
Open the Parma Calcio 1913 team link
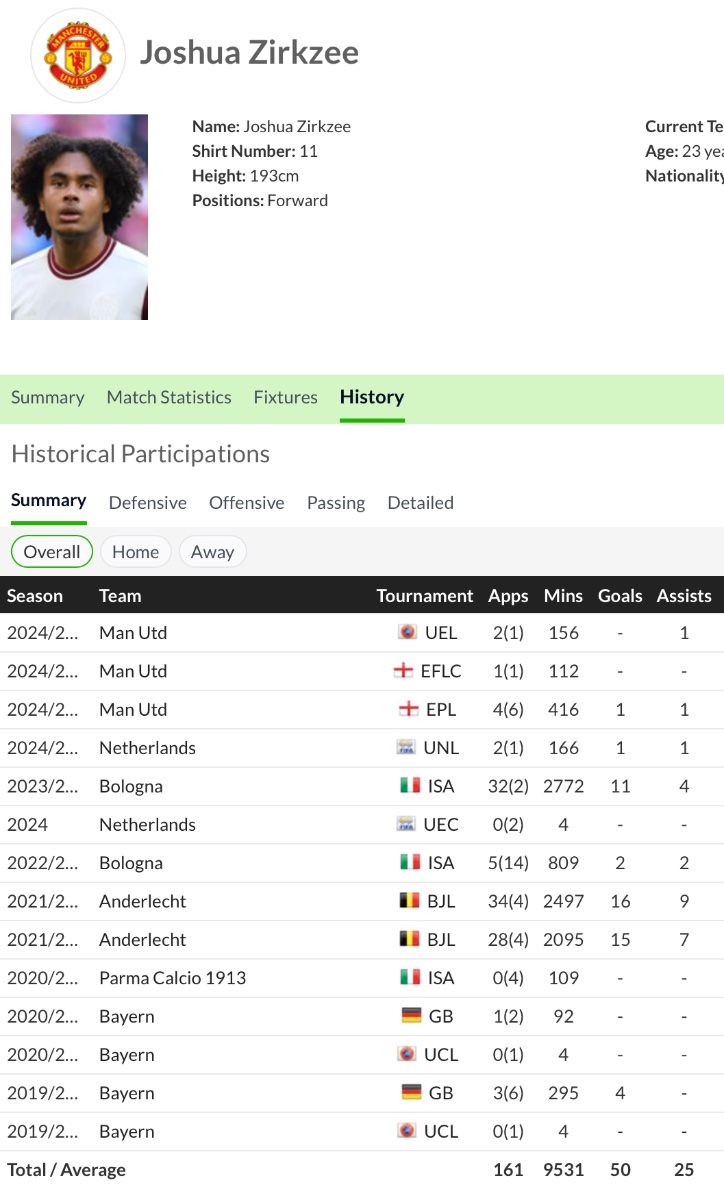coord(172,978)
